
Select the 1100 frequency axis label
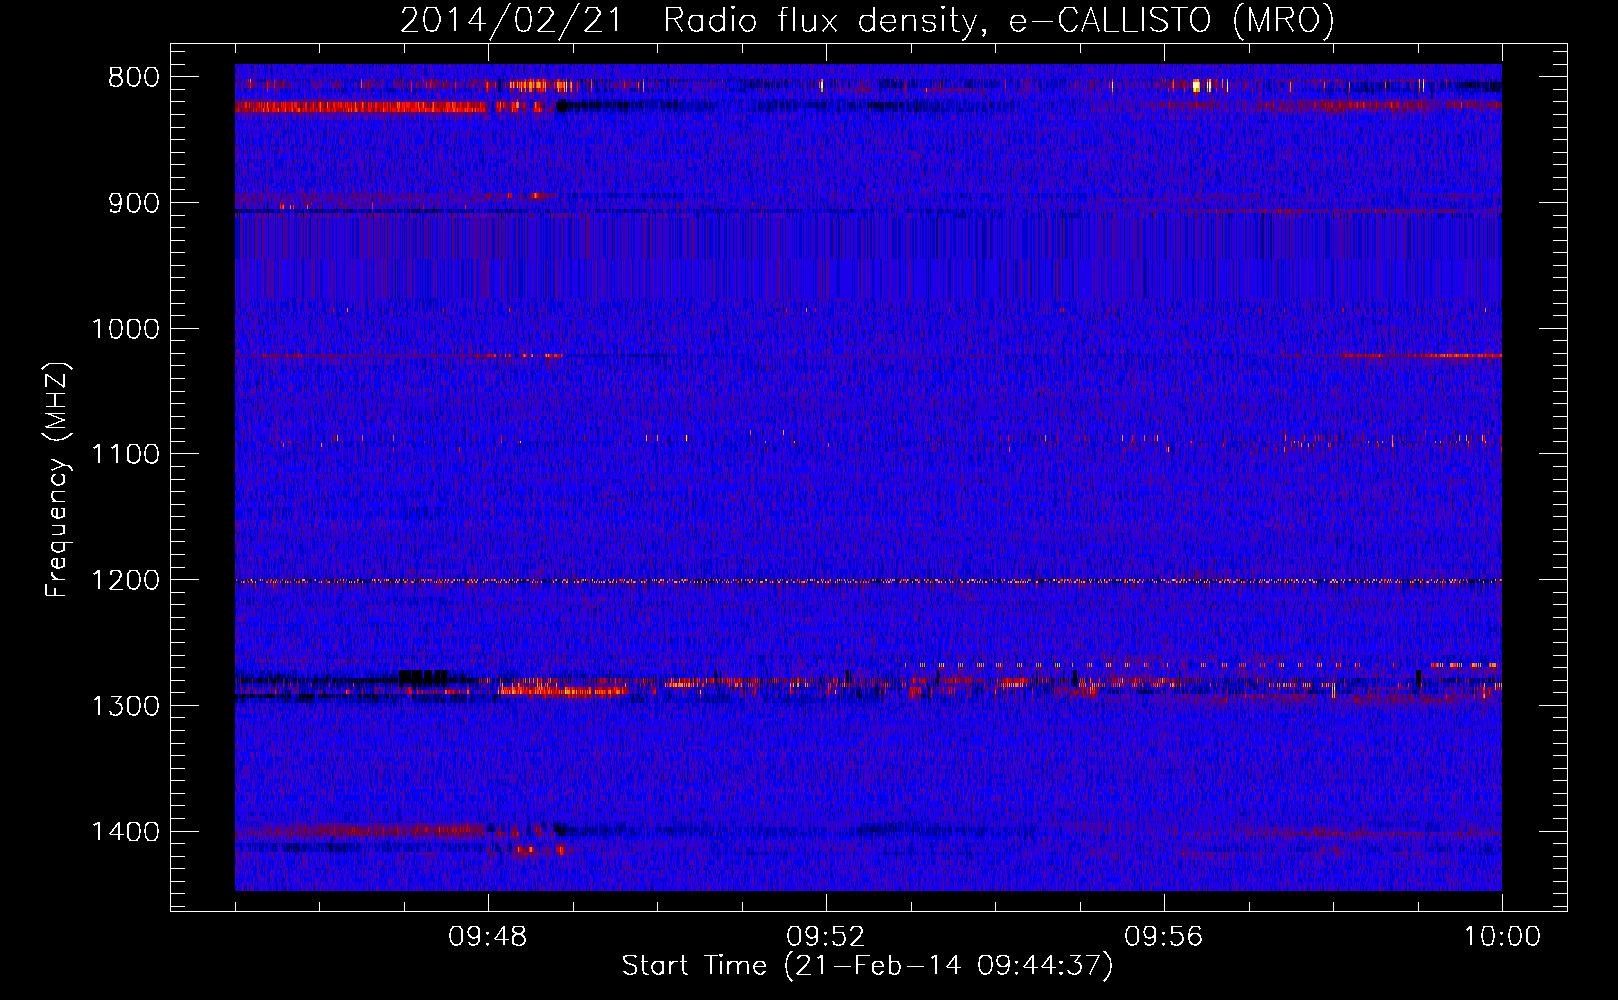coord(125,454)
